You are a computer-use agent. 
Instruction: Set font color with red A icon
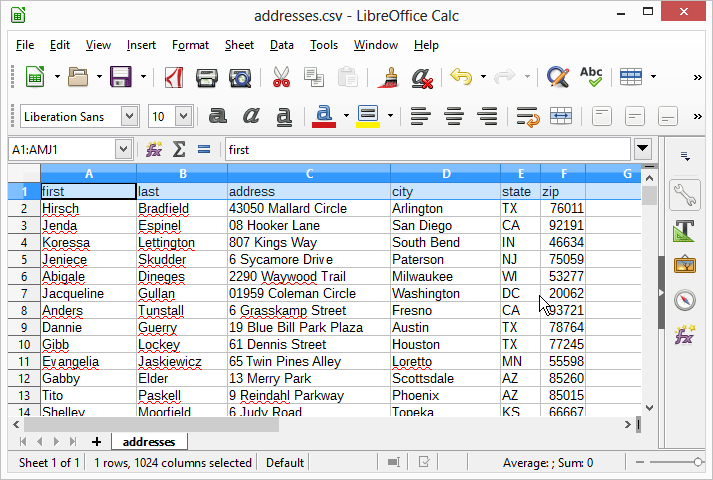click(324, 116)
